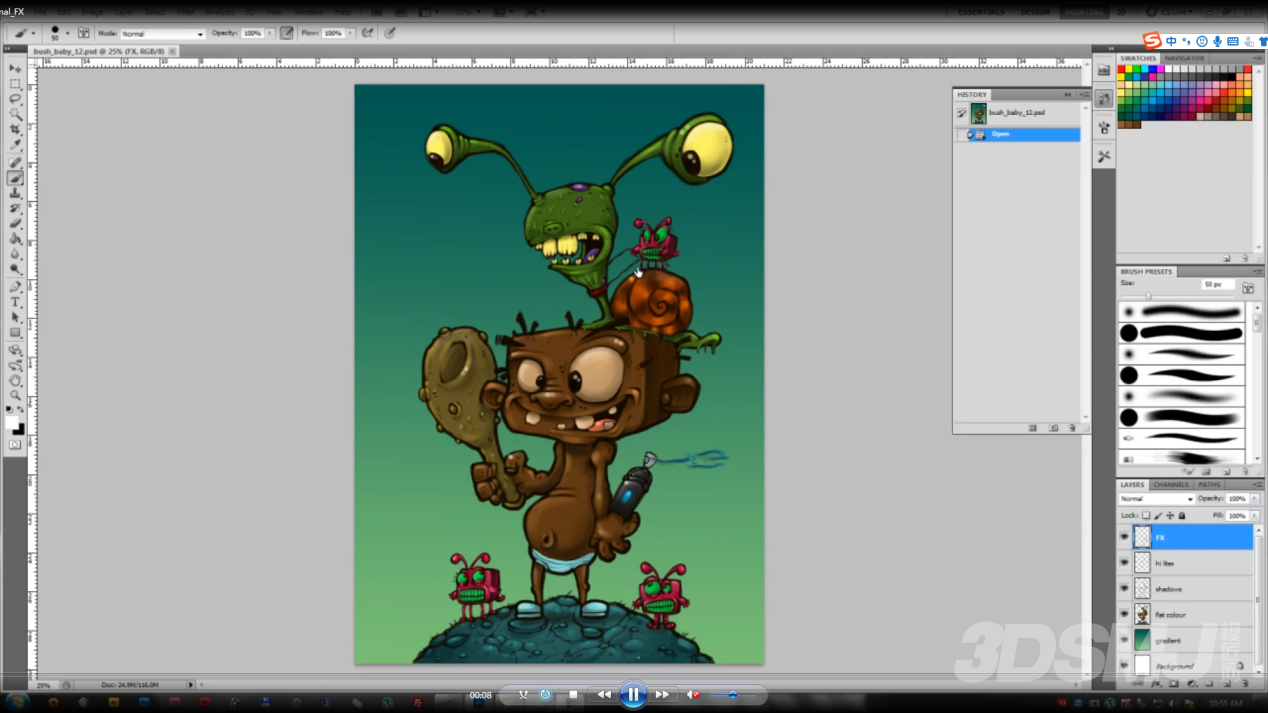Hide the FX layer
The width and height of the screenshot is (1268, 713).
pos(1124,537)
